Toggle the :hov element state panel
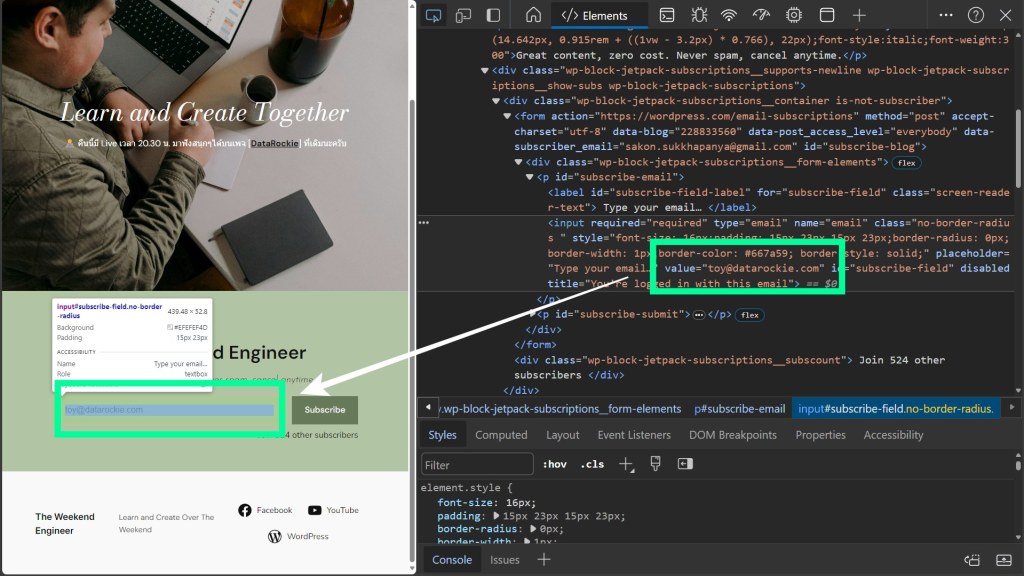Image resolution: width=1024 pixels, height=576 pixels. [554, 464]
